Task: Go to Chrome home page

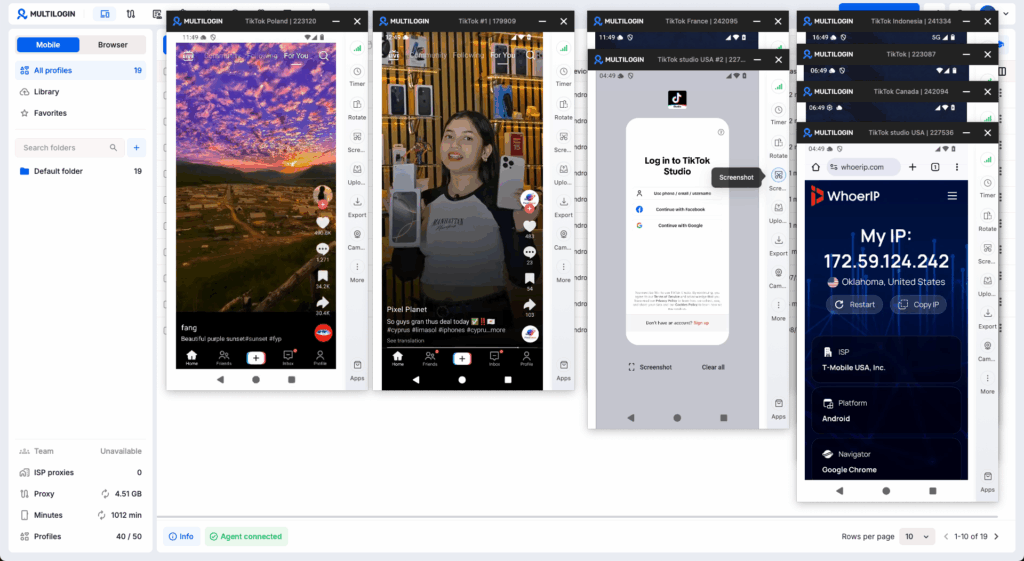Action: pos(816,167)
